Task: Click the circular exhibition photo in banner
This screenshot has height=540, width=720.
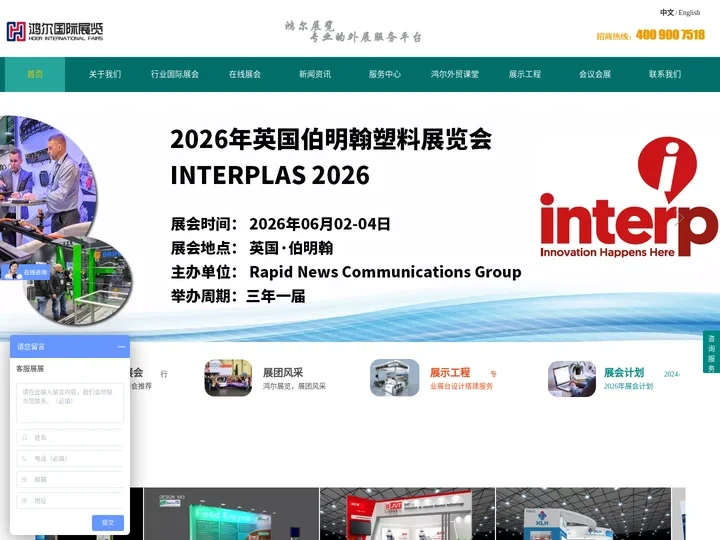Action: [47, 184]
